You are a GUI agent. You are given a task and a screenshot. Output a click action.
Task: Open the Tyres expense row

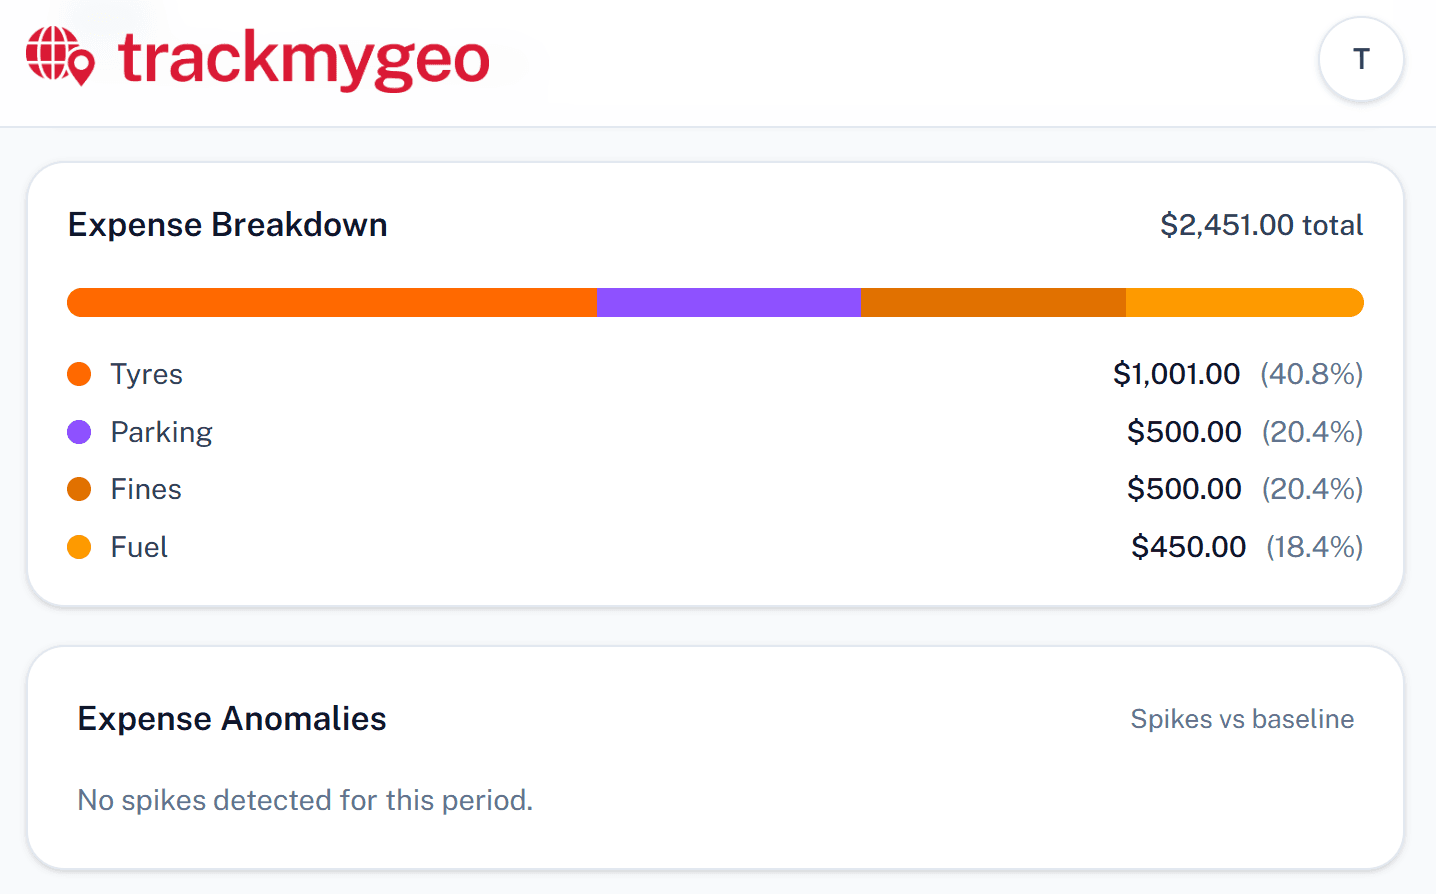click(x=146, y=374)
